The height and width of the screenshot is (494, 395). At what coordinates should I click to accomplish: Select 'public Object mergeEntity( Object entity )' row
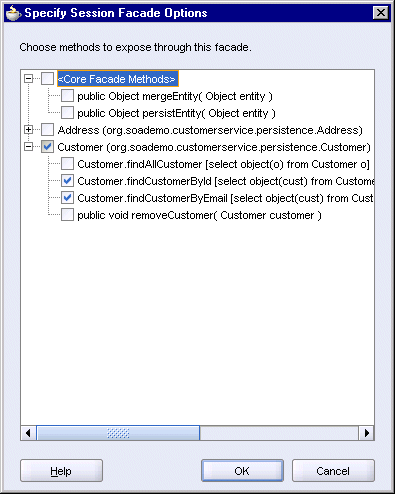[x=175, y=96]
